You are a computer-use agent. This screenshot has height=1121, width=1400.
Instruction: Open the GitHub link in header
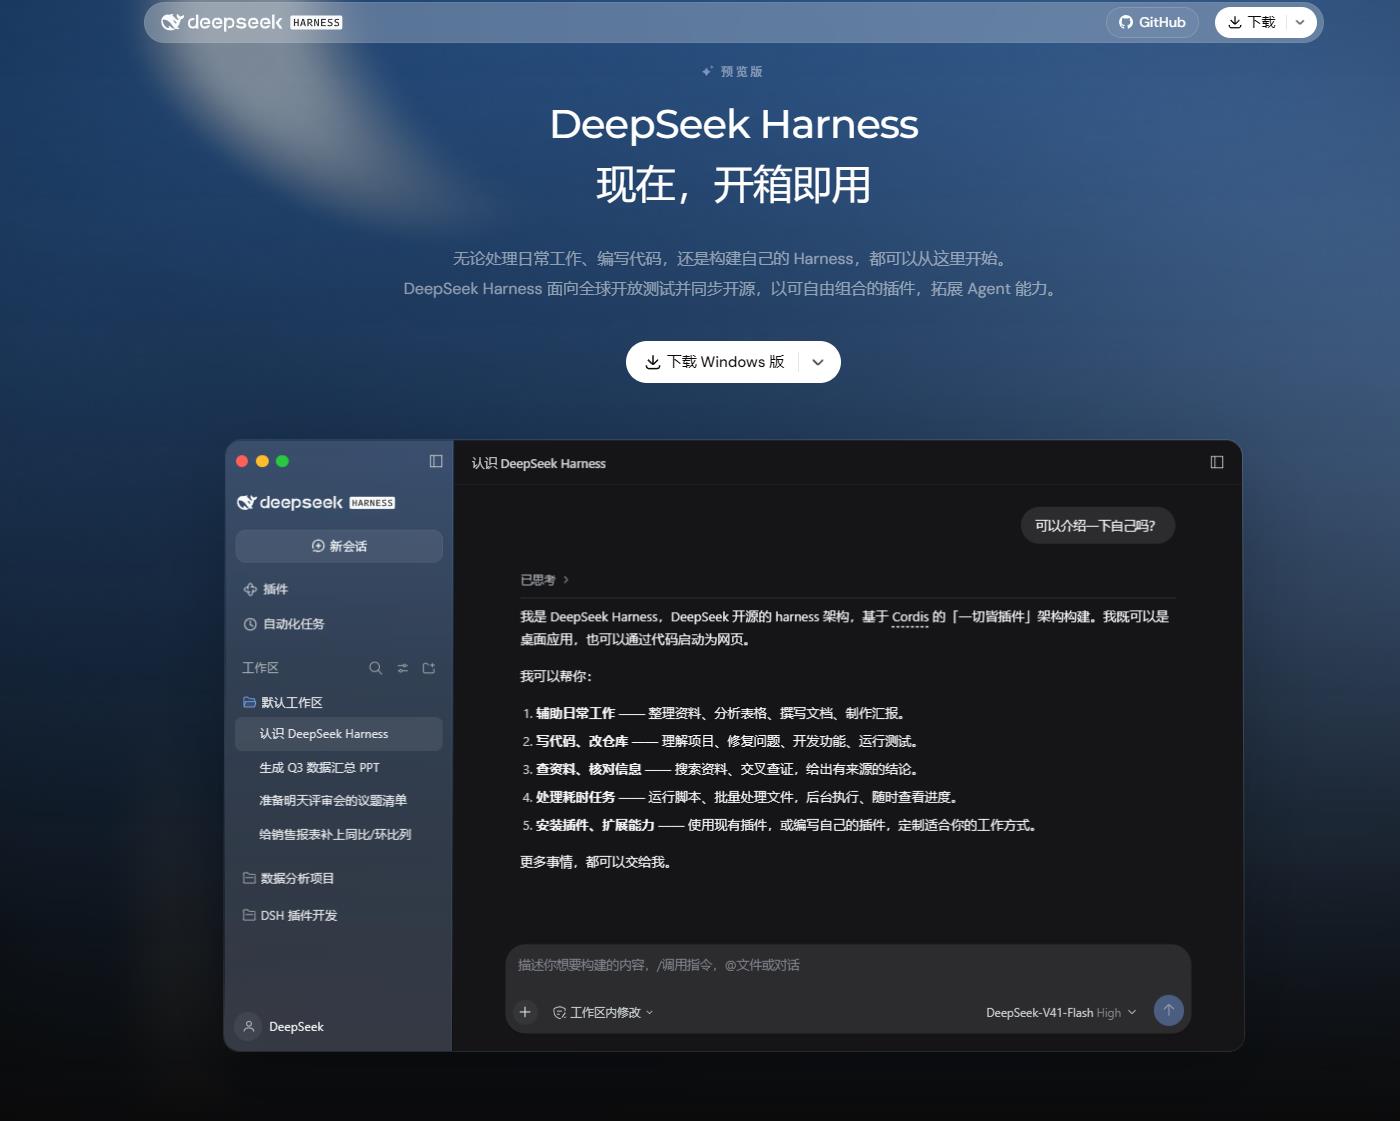[1152, 22]
